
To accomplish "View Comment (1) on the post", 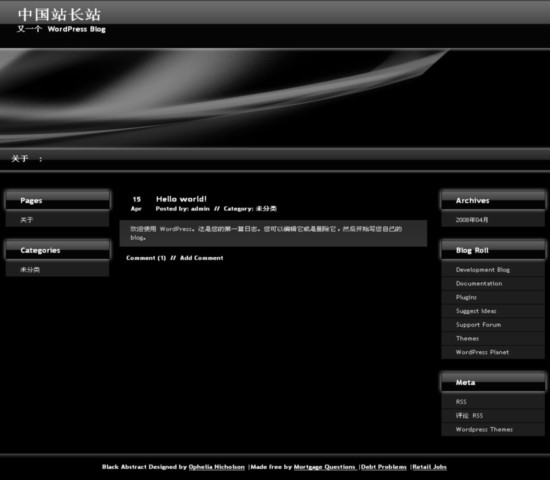I will (x=146, y=258).
